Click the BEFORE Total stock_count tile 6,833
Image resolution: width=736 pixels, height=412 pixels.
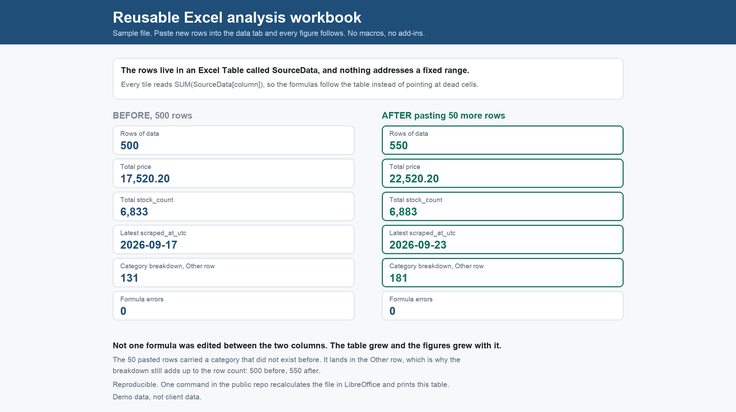coord(233,206)
